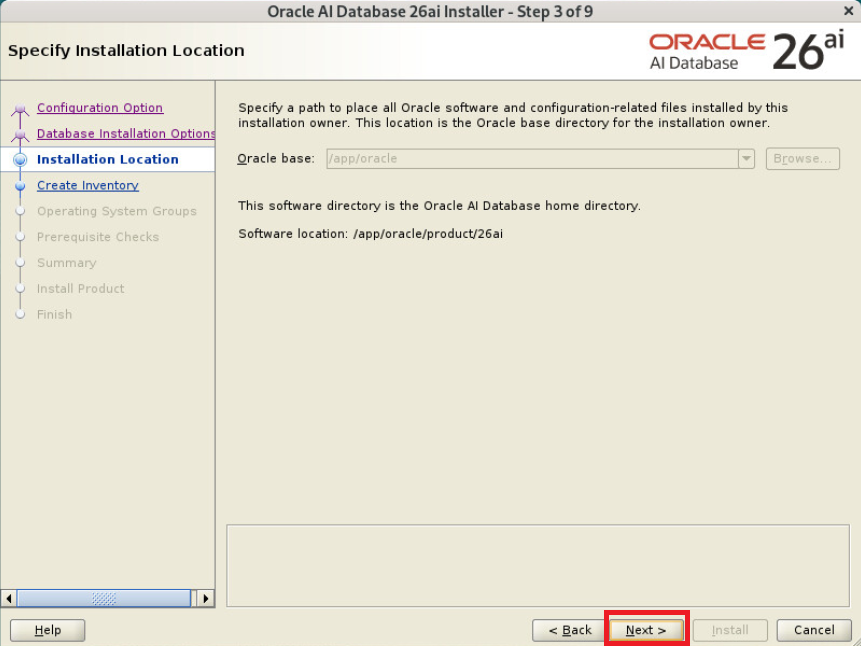Click the Software location path text

[428, 233]
